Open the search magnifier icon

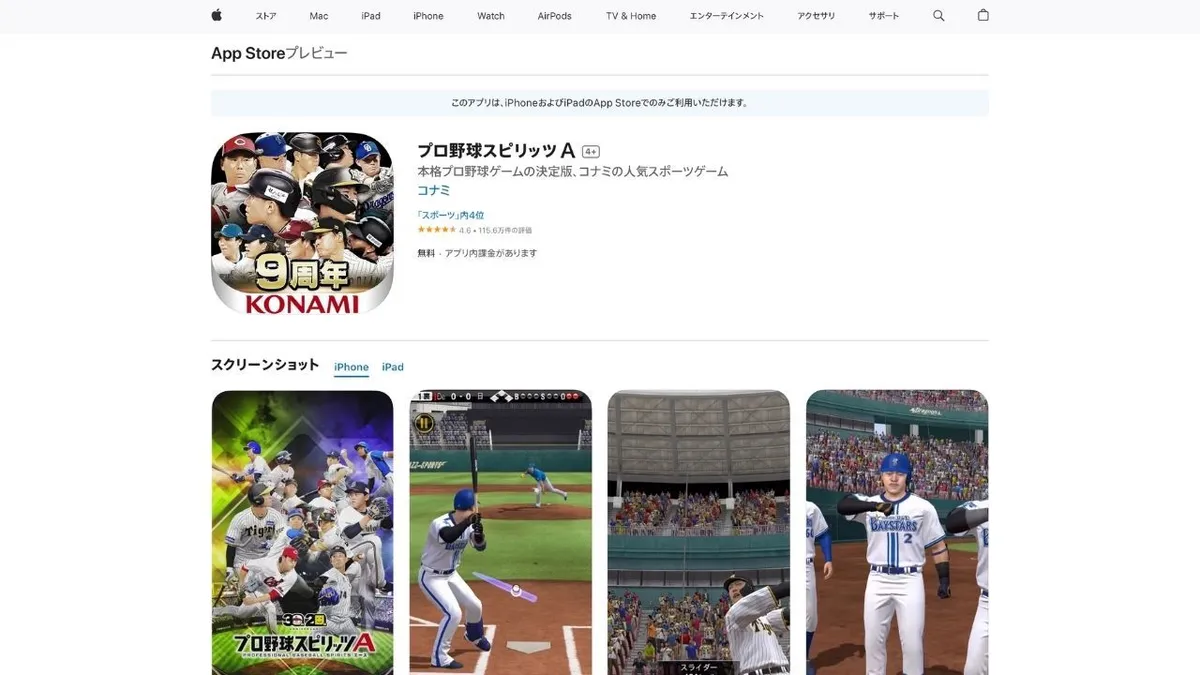click(938, 16)
